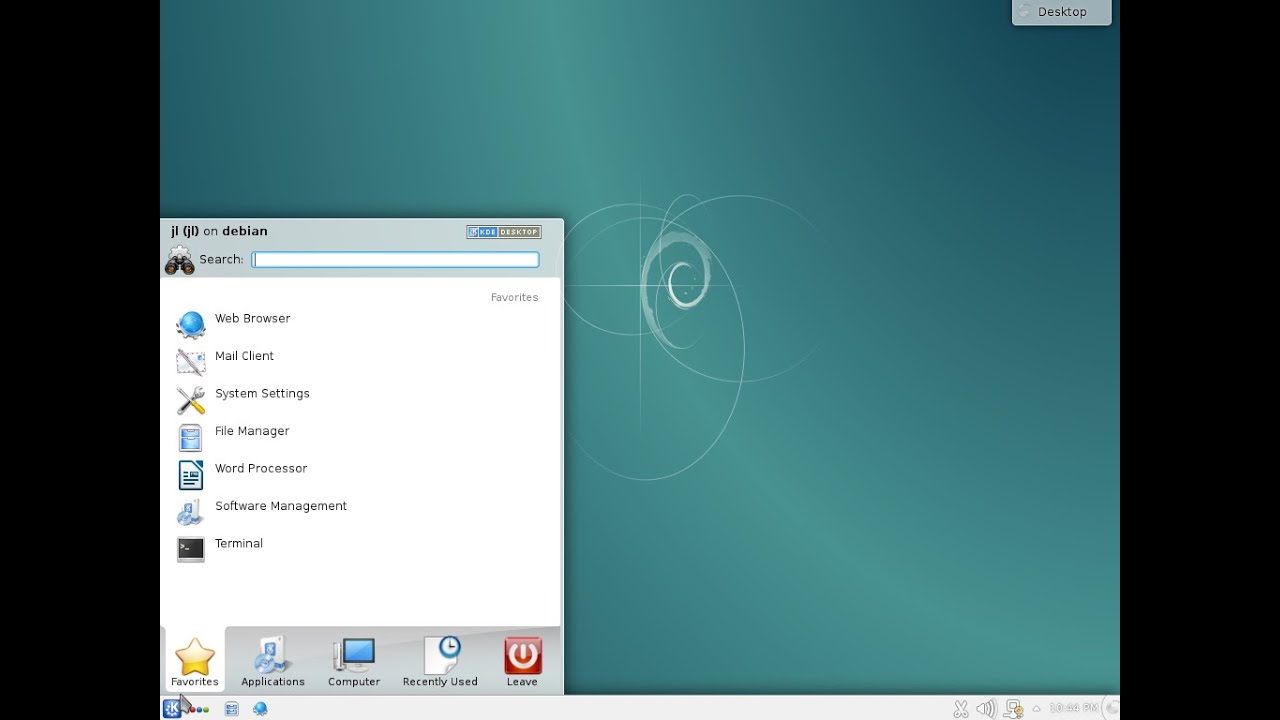Launch the Mail Client envelope icon
The width and height of the screenshot is (1280, 720).
(x=190, y=361)
